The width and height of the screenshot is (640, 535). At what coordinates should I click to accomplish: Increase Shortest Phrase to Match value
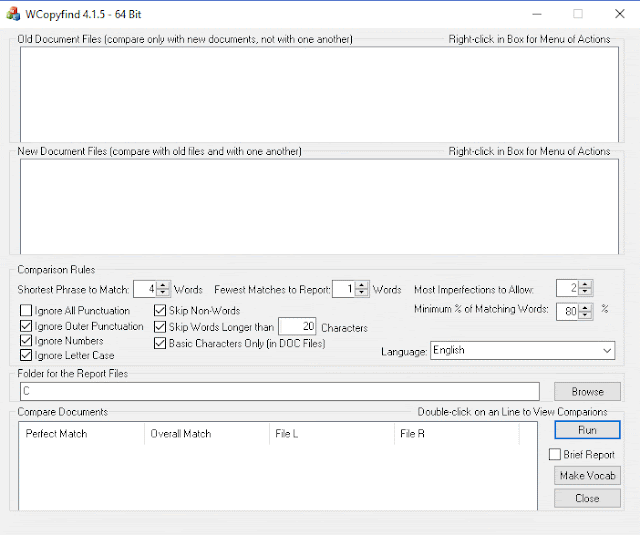point(163,285)
